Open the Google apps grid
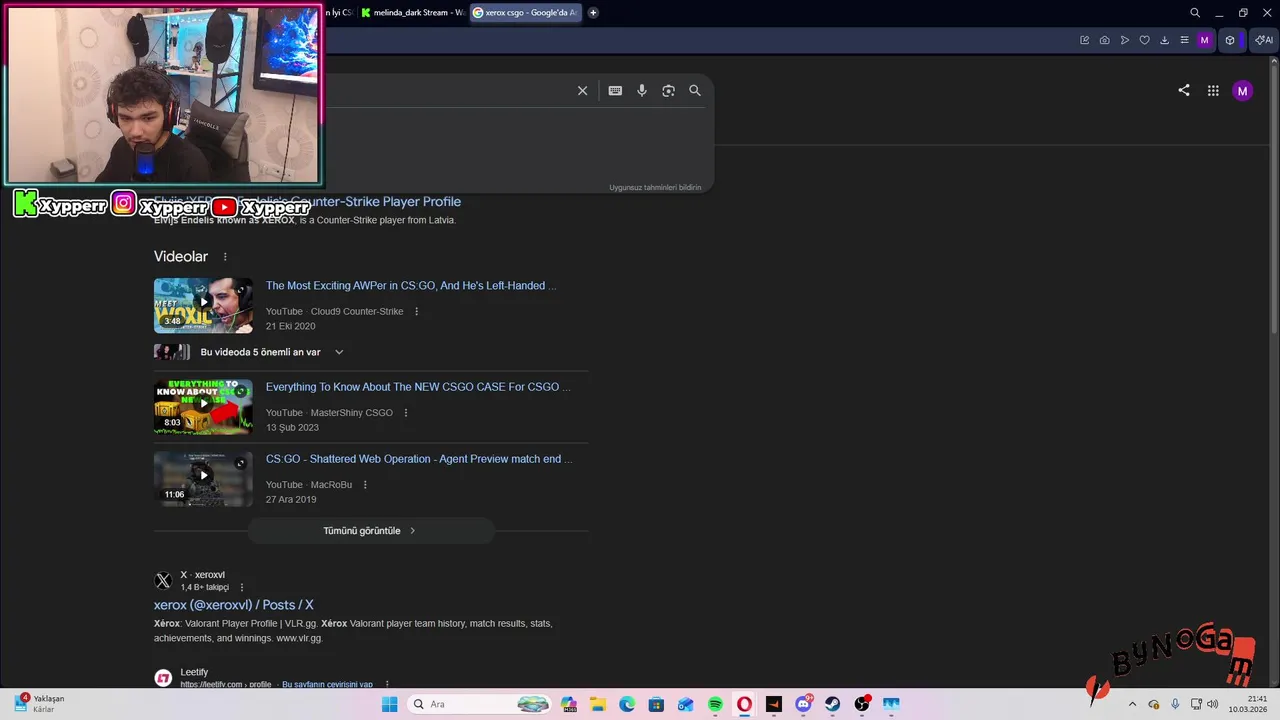The image size is (1280, 720). coord(1213,90)
